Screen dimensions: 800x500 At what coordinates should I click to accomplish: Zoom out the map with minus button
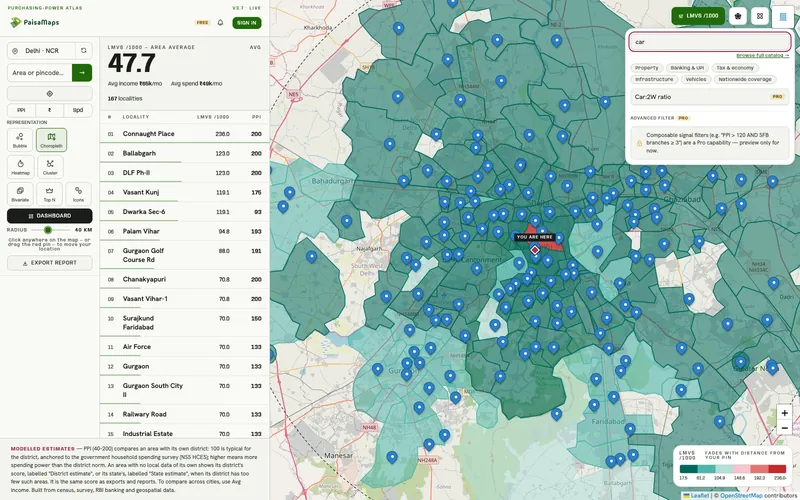(x=784, y=428)
